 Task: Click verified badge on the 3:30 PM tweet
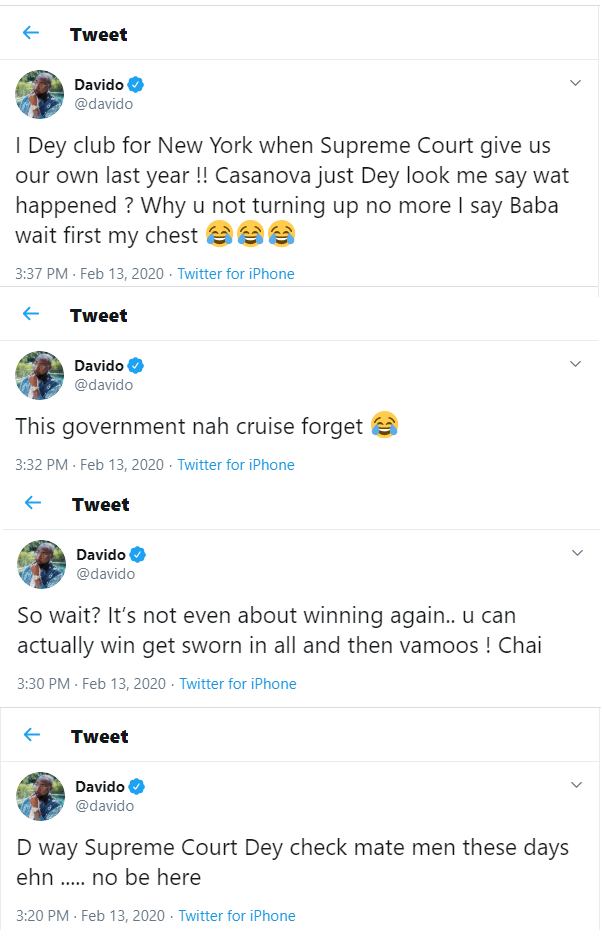138,555
